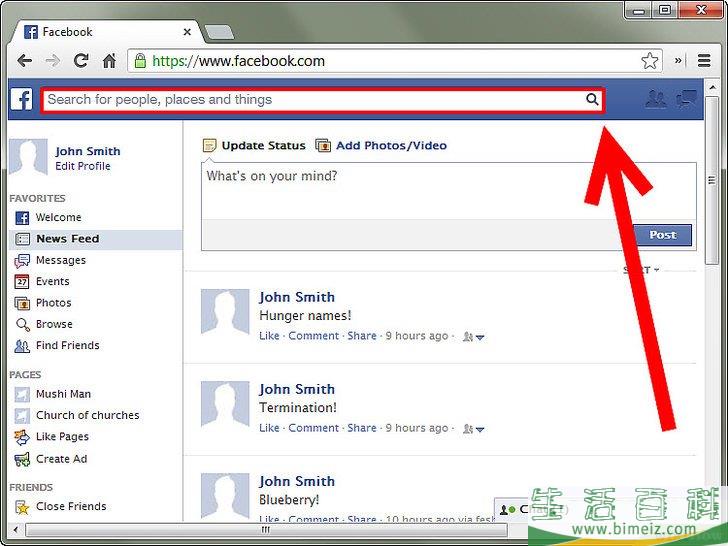Open John Smith on Hunger names post

pos(297,297)
